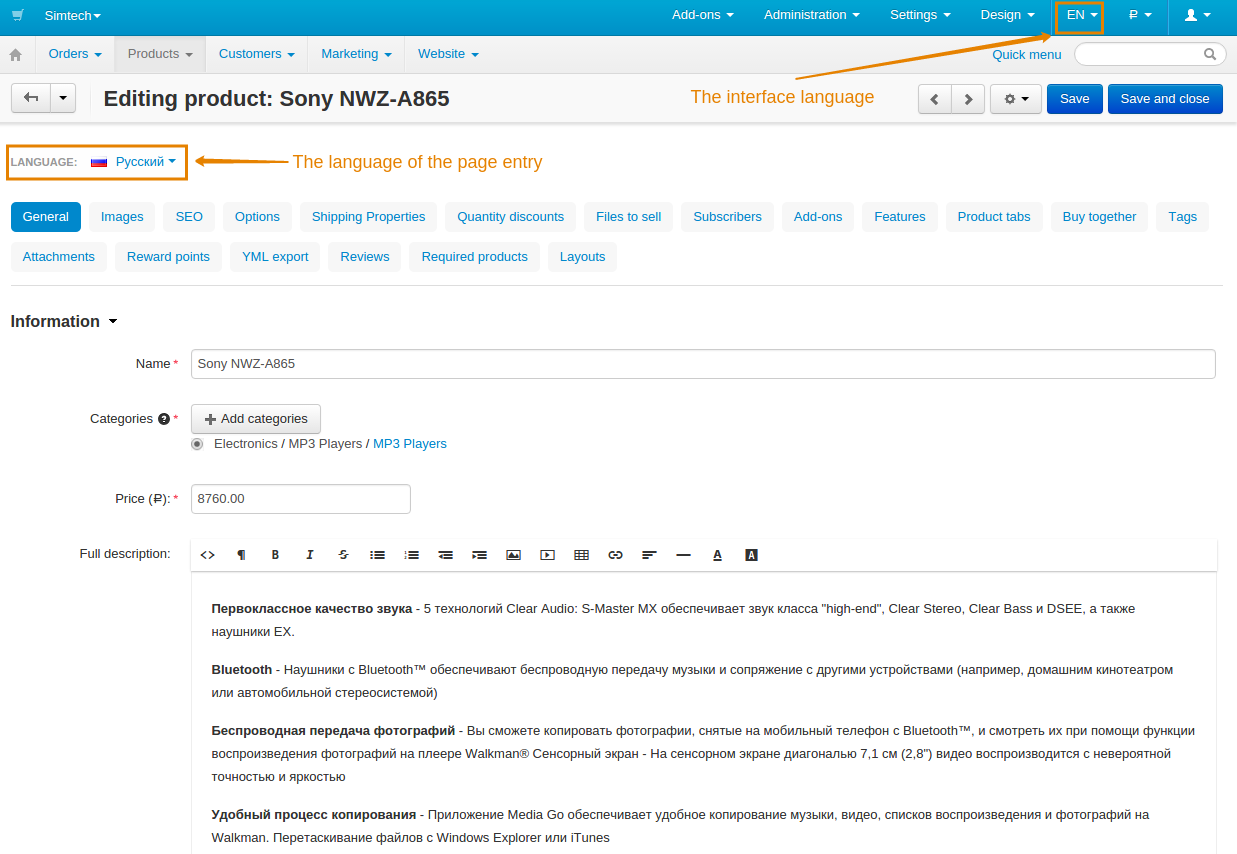
Task: Toggle HTML source view in editor
Action: [208, 555]
